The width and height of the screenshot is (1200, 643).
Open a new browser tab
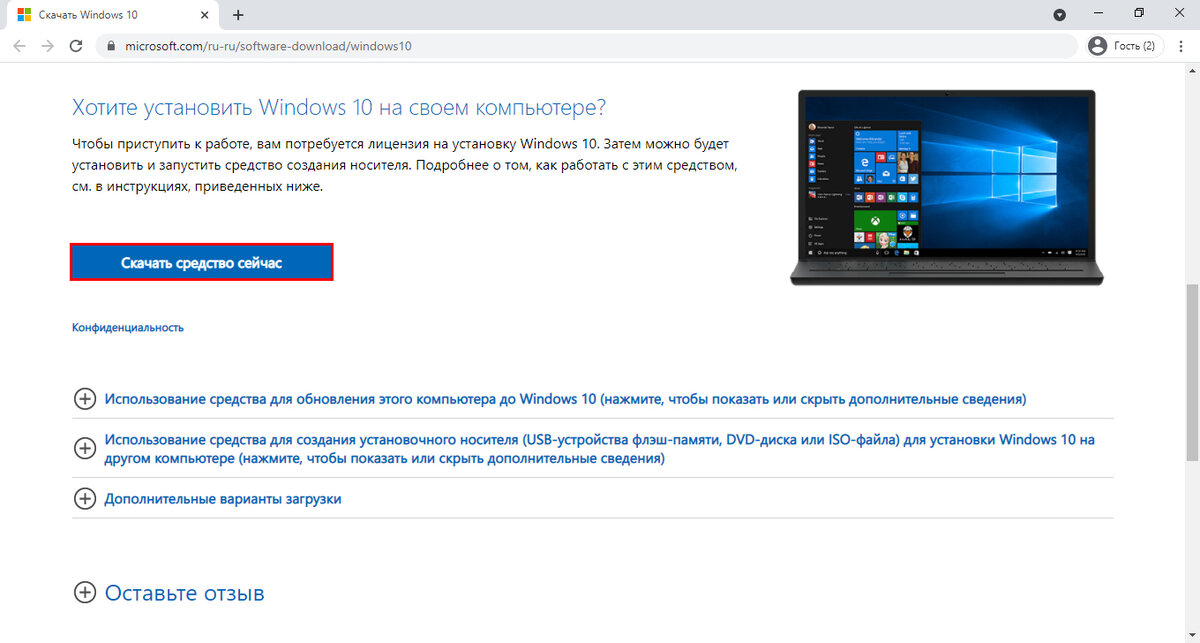pyautogui.click(x=237, y=14)
